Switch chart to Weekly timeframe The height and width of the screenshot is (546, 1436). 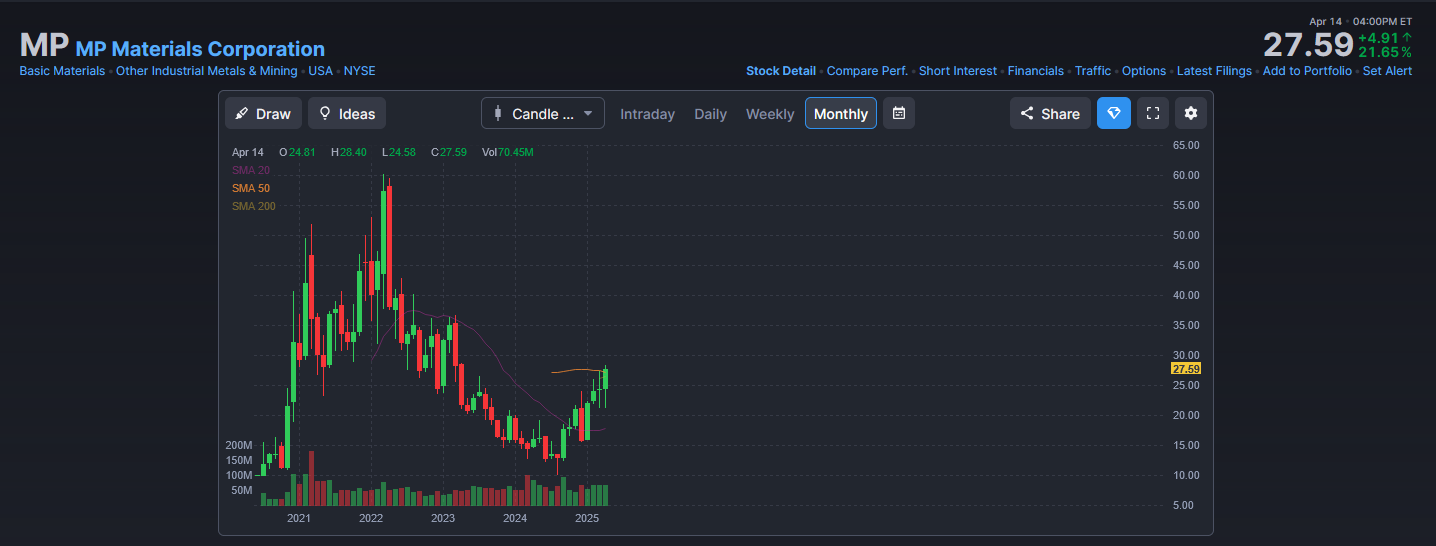(770, 114)
